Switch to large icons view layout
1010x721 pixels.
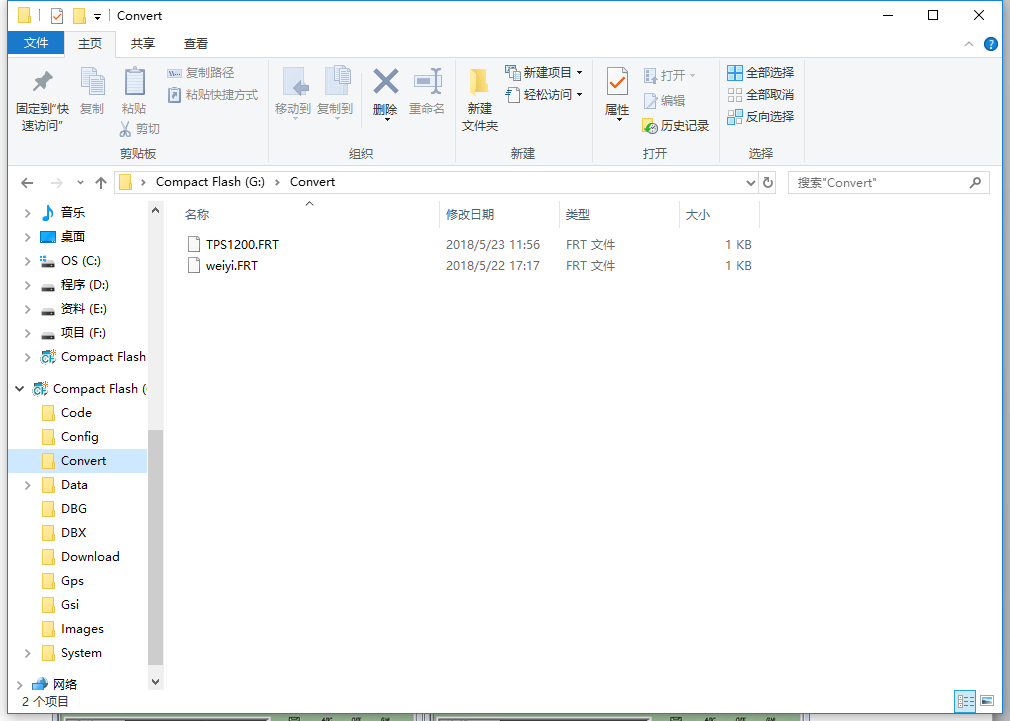[987, 700]
